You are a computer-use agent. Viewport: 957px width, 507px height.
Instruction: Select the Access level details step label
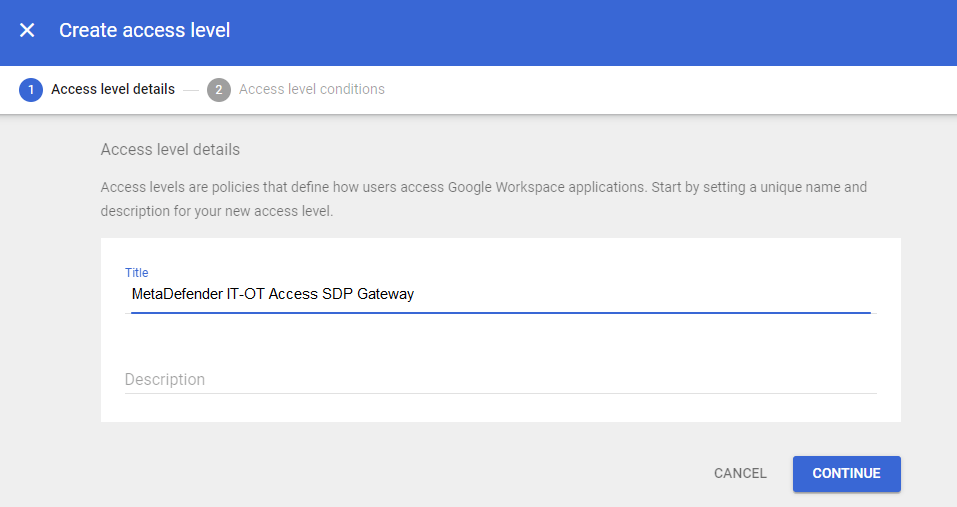[113, 89]
